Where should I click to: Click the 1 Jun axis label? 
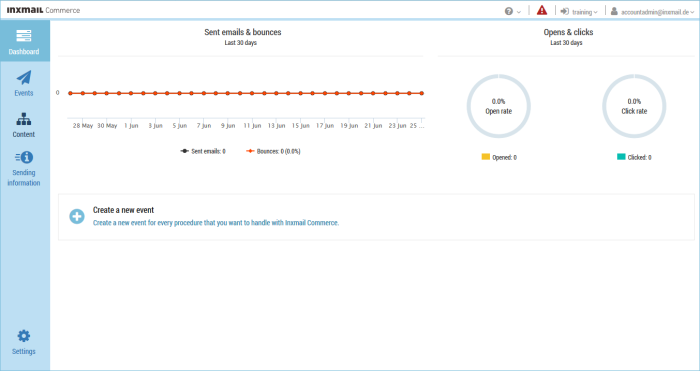click(131, 126)
